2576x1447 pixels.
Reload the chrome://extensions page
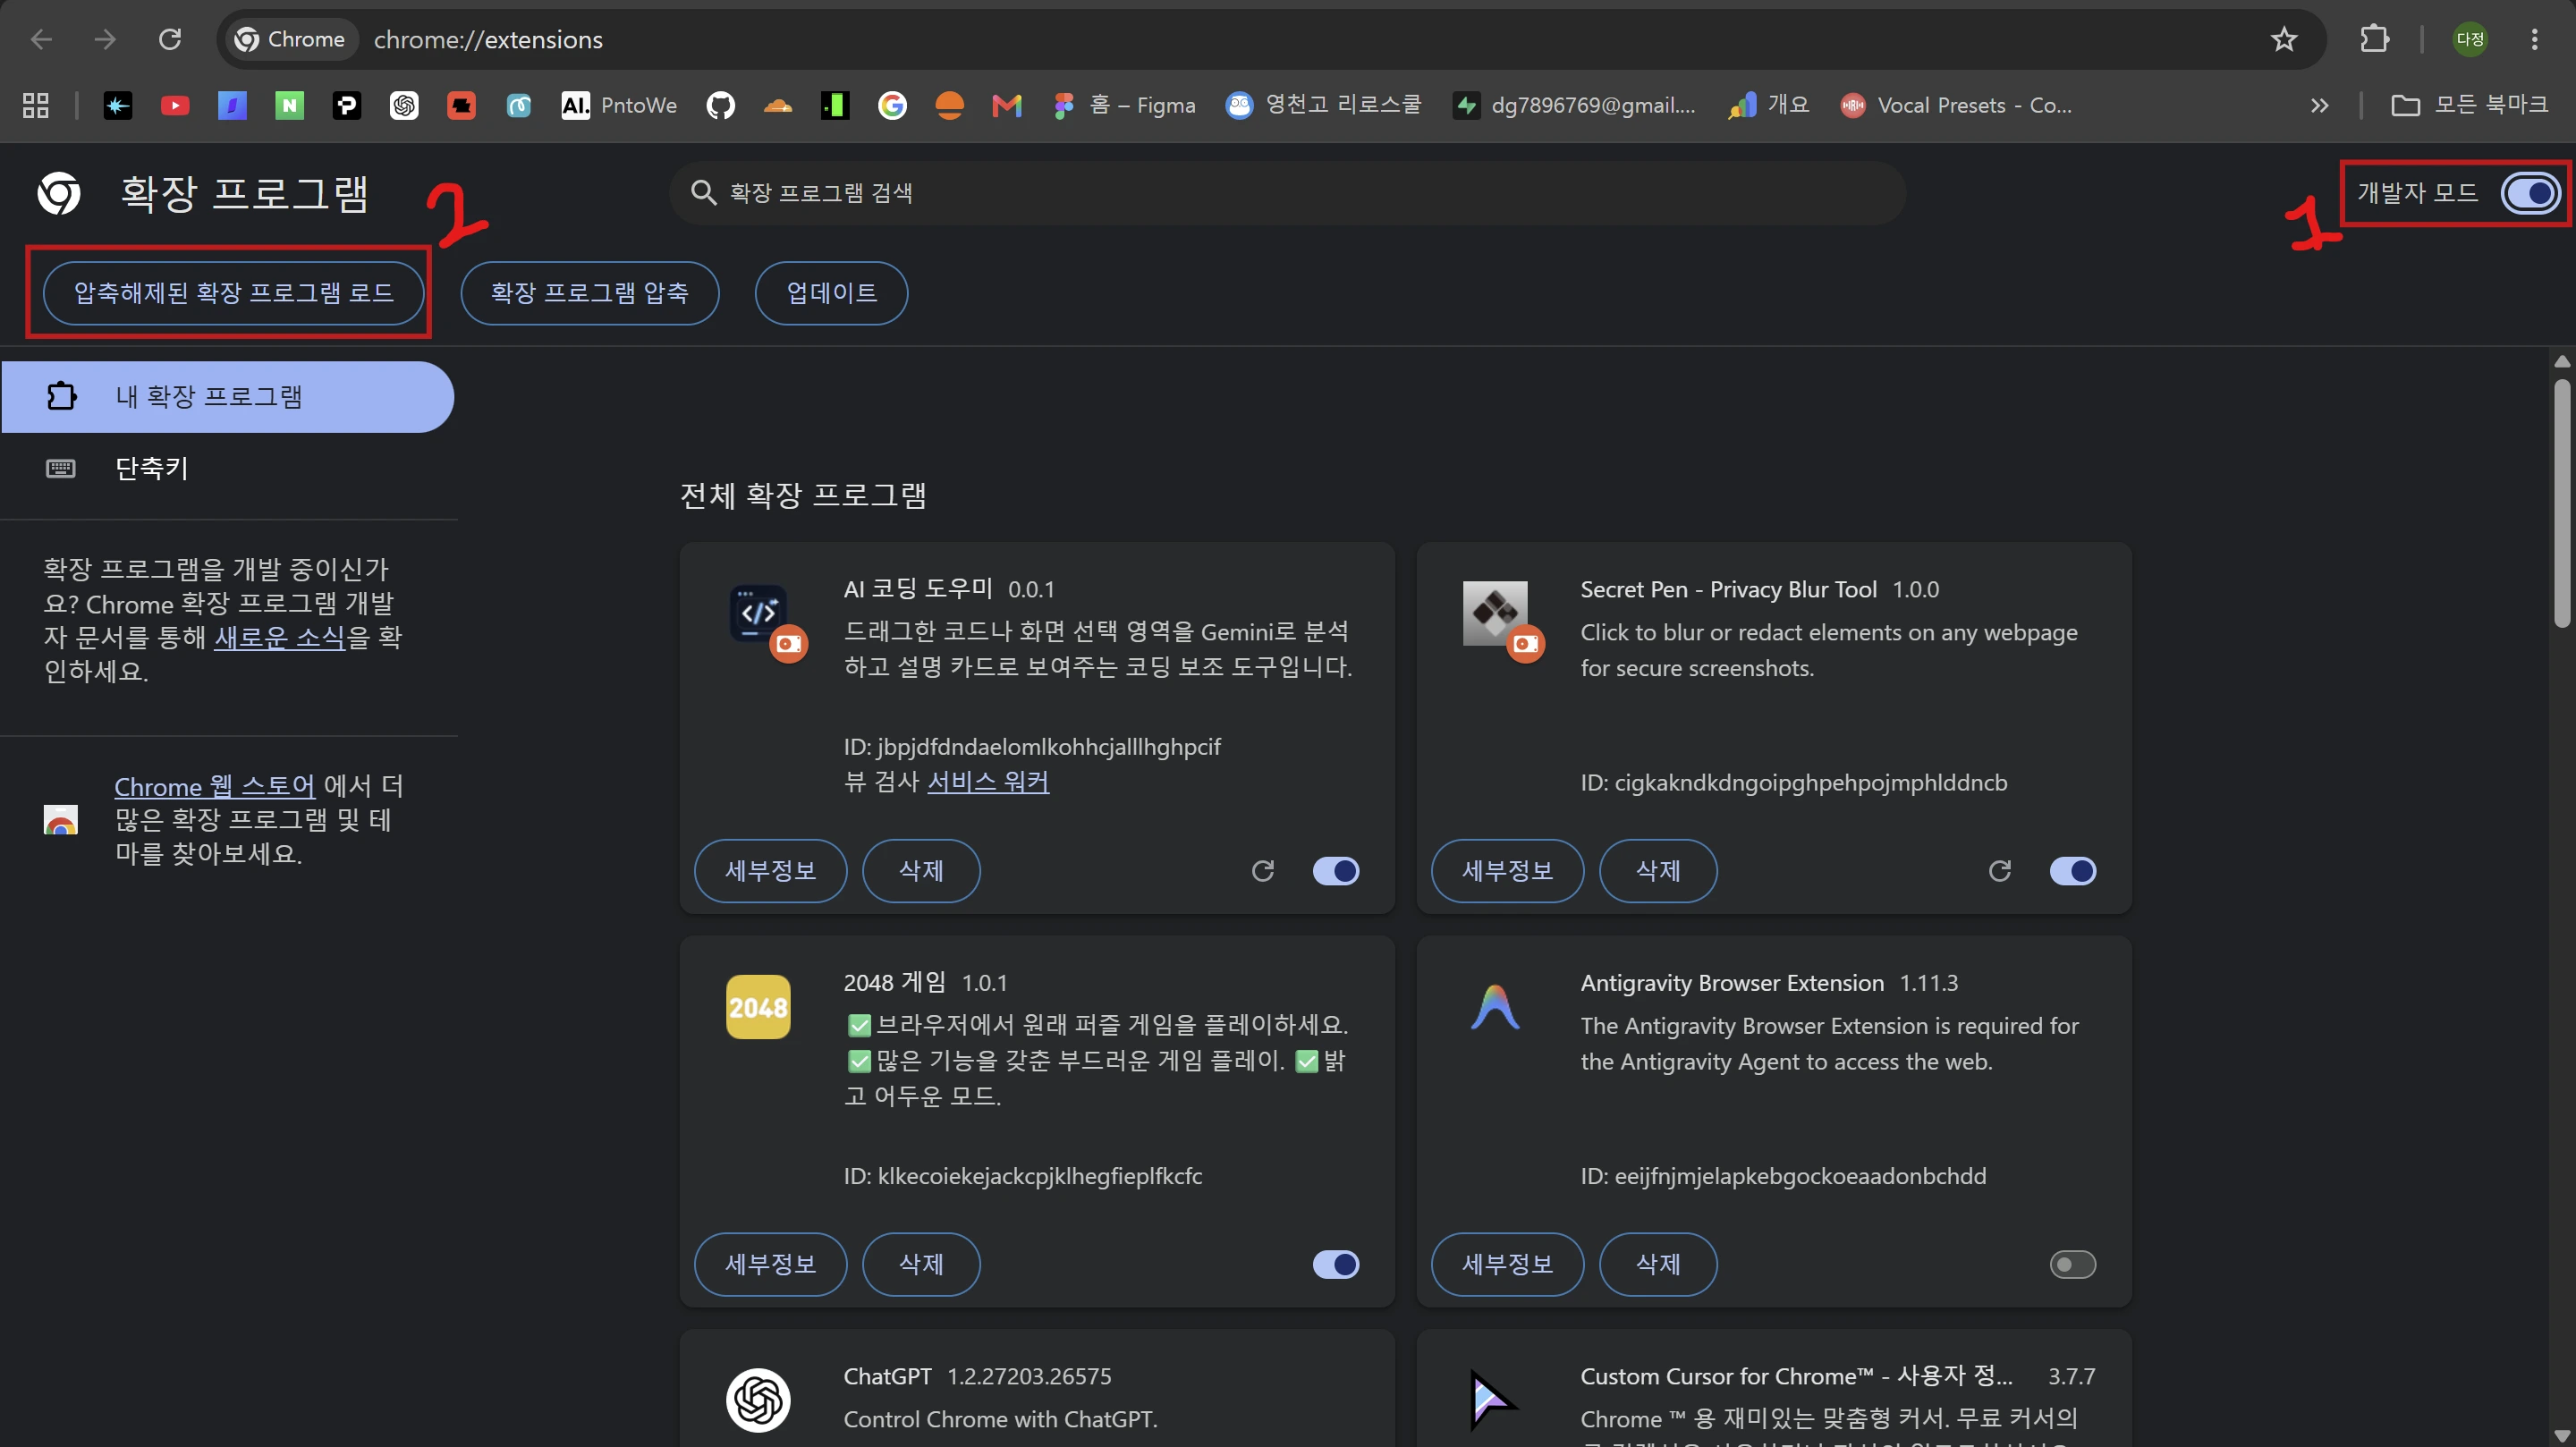pyautogui.click(x=170, y=39)
